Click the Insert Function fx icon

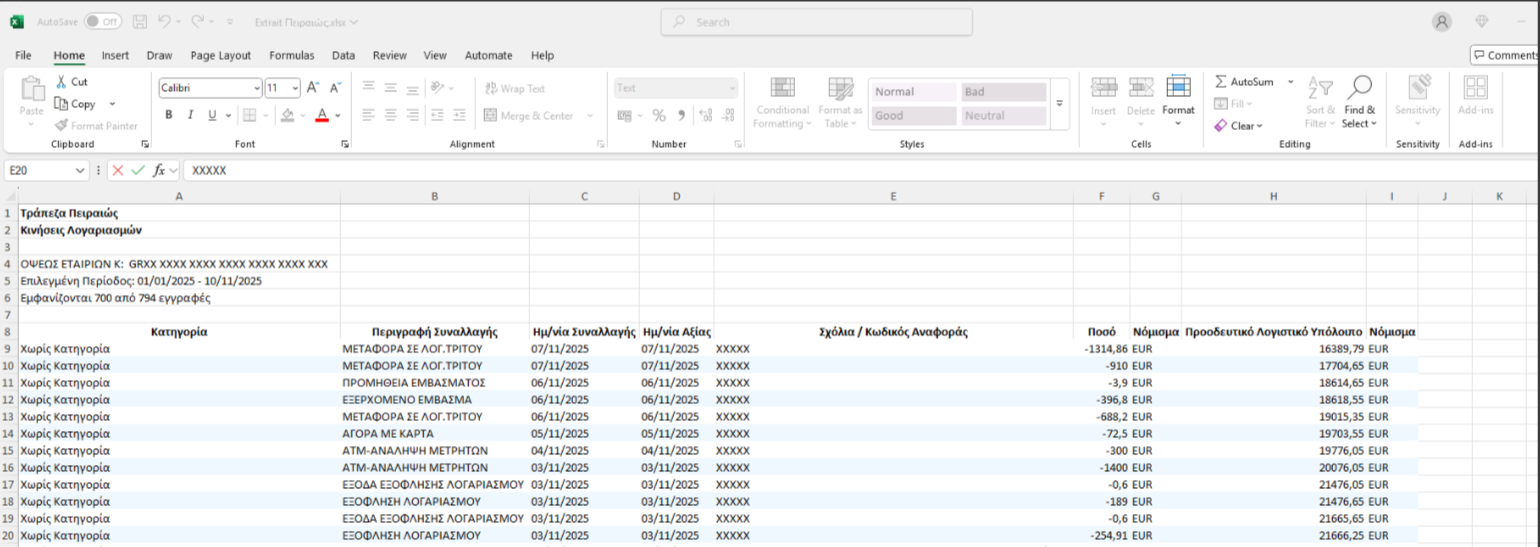pos(159,171)
